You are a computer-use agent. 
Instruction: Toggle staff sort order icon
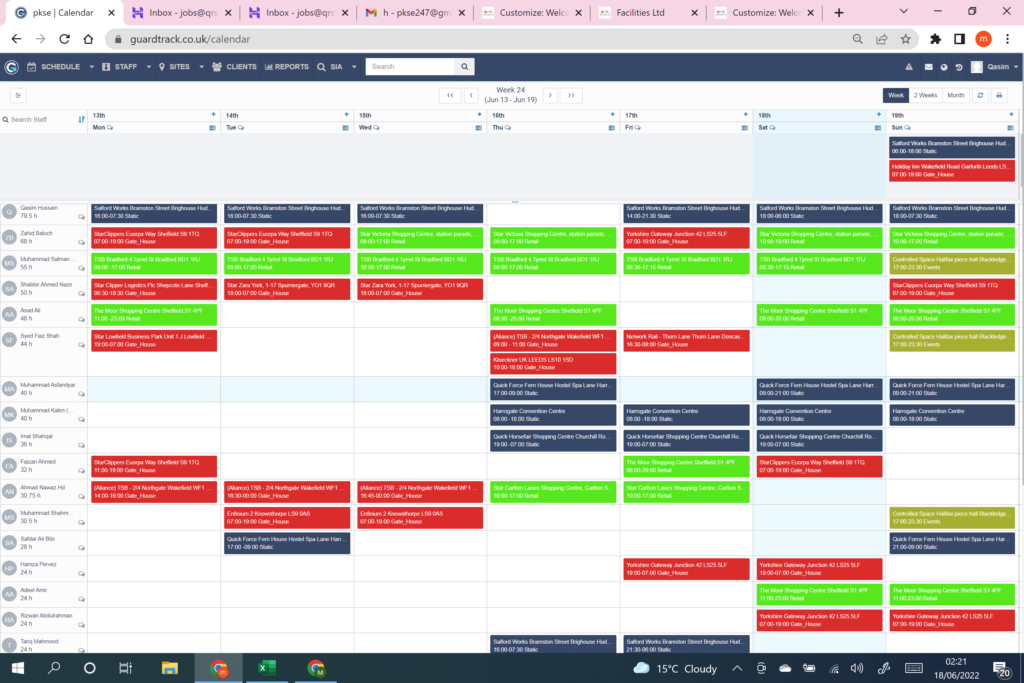tap(82, 119)
